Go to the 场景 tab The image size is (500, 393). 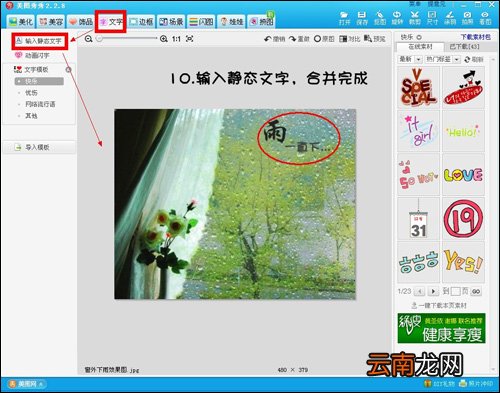[171, 22]
